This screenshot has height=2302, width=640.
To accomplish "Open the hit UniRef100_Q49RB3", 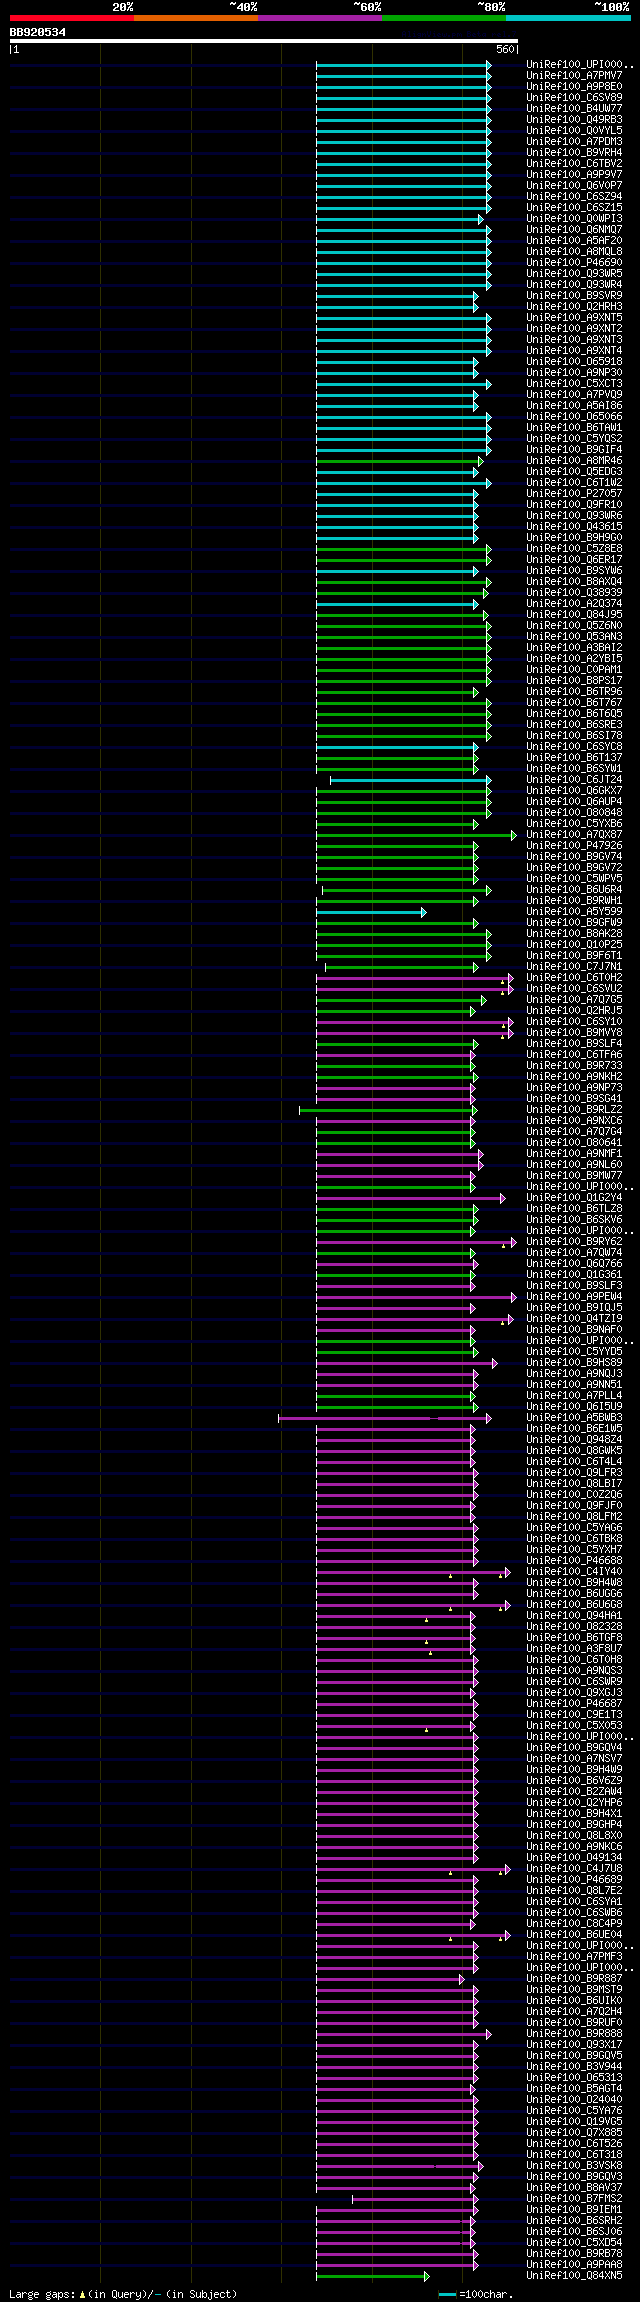I will click(574, 119).
